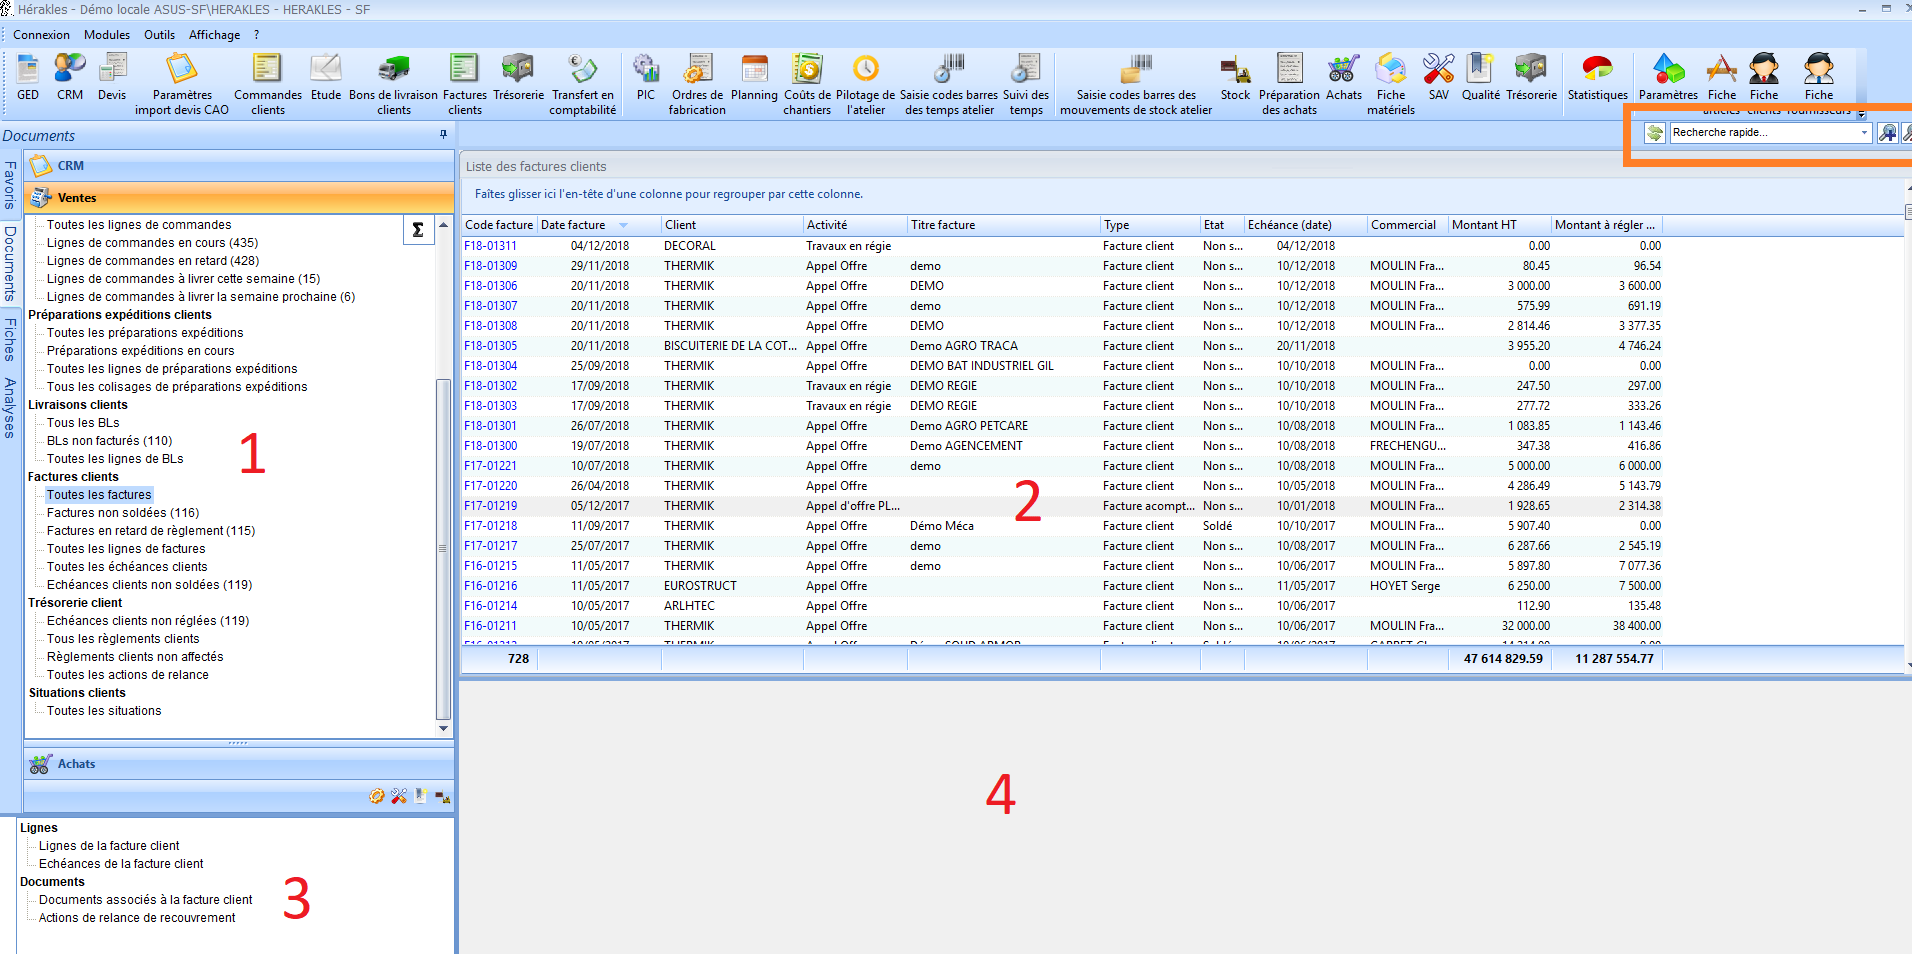This screenshot has width=1914, height=954.
Task: Click the Stock forklift toolbar icon
Action: (1235, 70)
